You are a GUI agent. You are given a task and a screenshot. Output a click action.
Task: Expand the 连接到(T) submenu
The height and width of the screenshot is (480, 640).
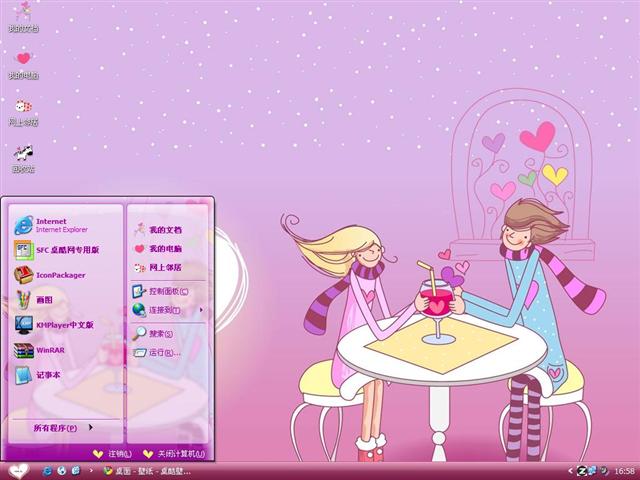click(167, 310)
